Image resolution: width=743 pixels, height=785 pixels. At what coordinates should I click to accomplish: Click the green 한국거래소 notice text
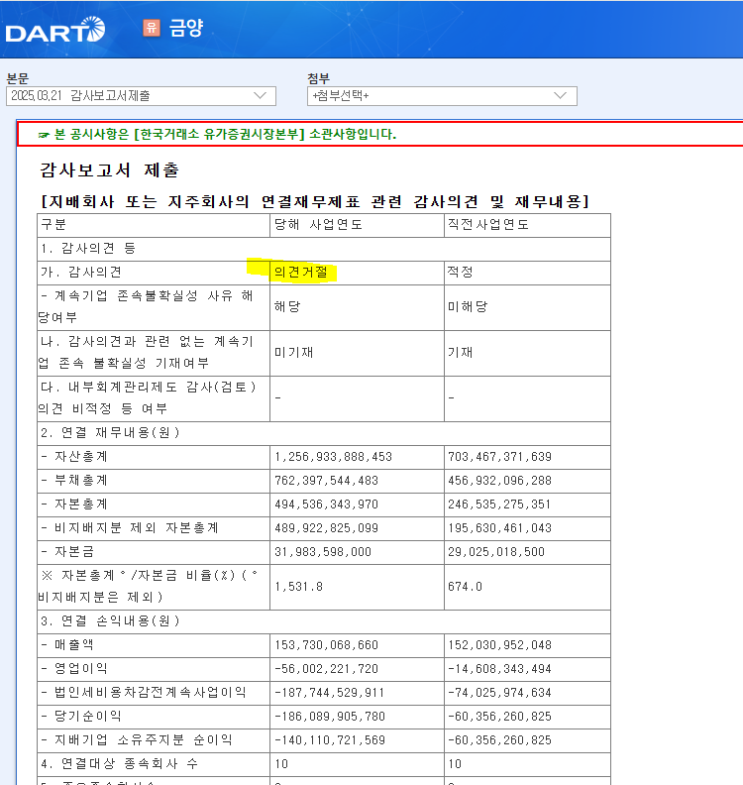pyautogui.click(x=217, y=134)
